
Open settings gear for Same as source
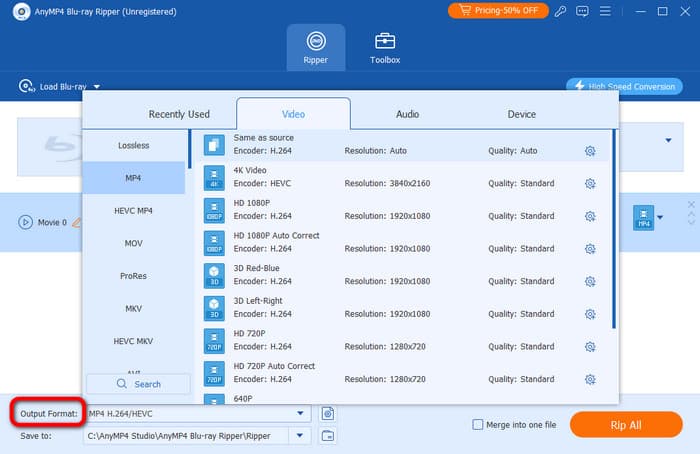click(590, 151)
